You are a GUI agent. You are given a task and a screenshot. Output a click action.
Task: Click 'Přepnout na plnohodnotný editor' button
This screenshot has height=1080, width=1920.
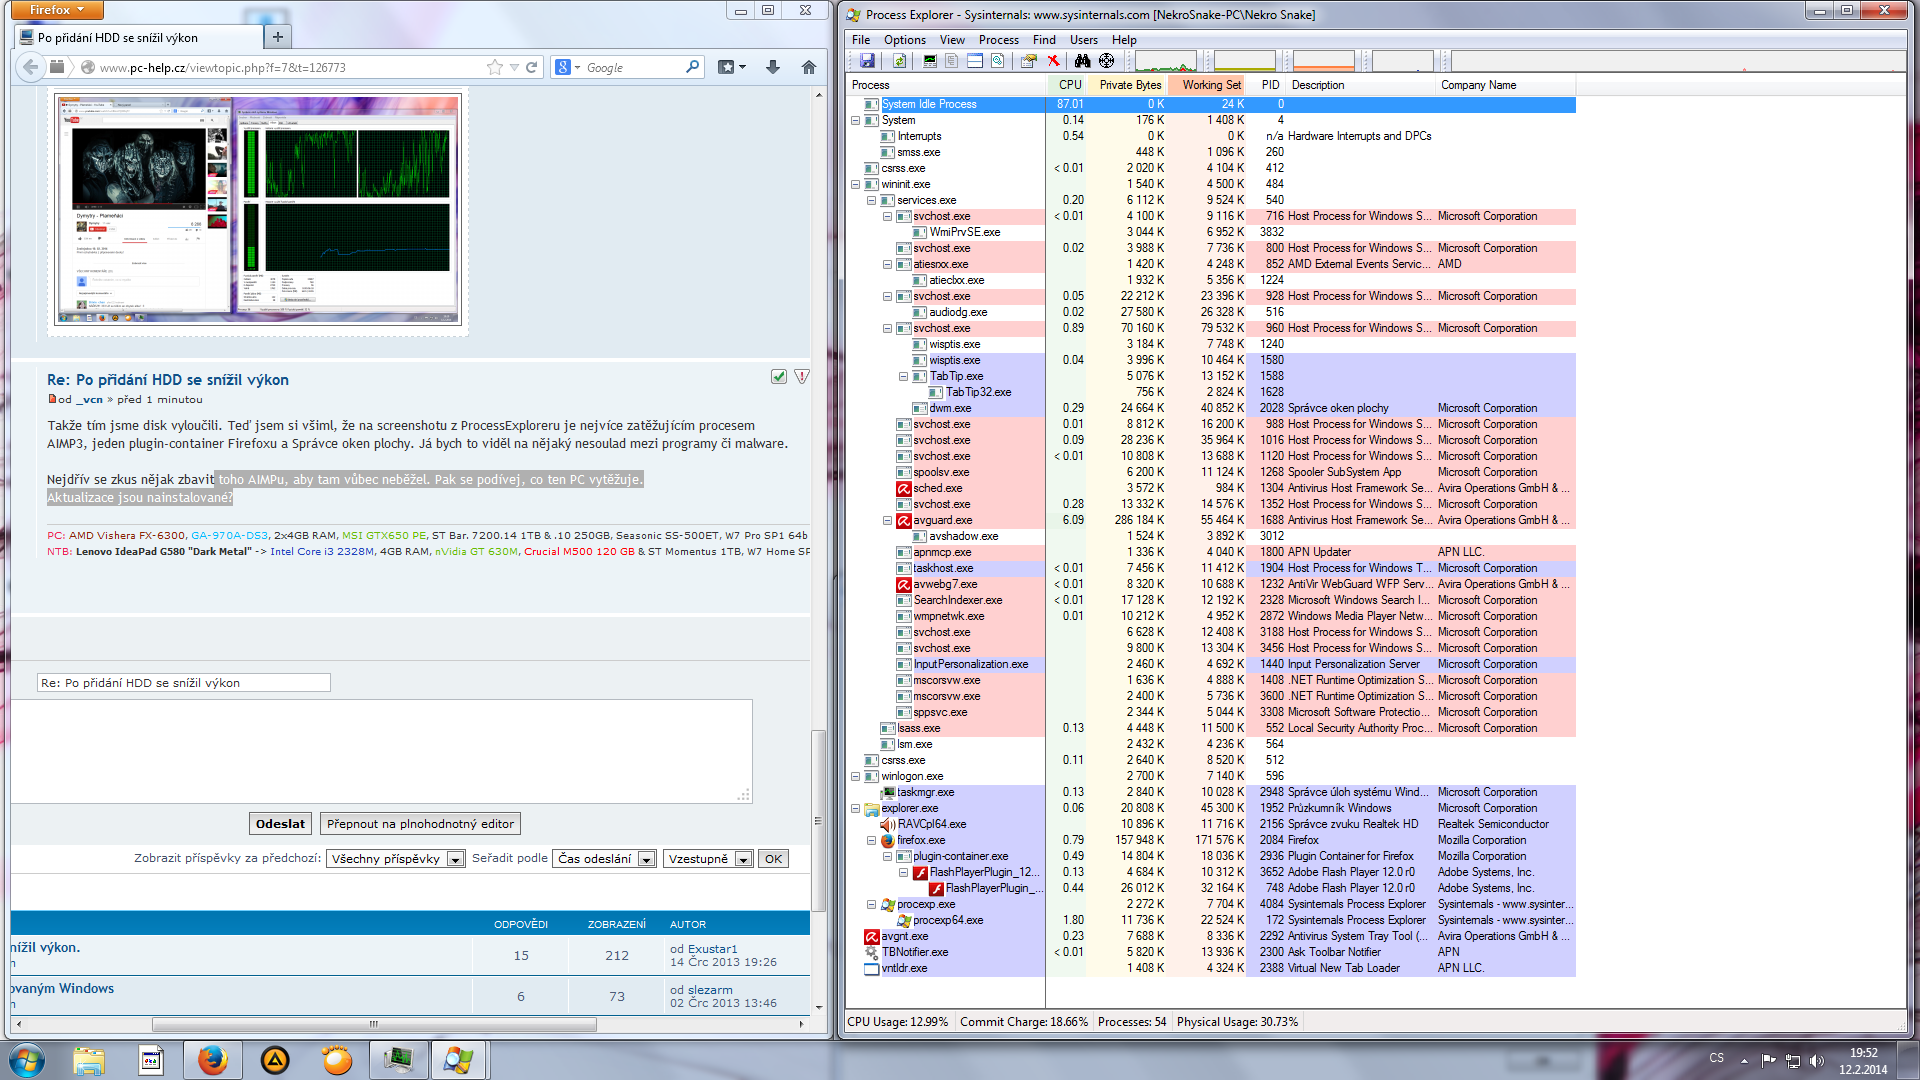click(420, 824)
